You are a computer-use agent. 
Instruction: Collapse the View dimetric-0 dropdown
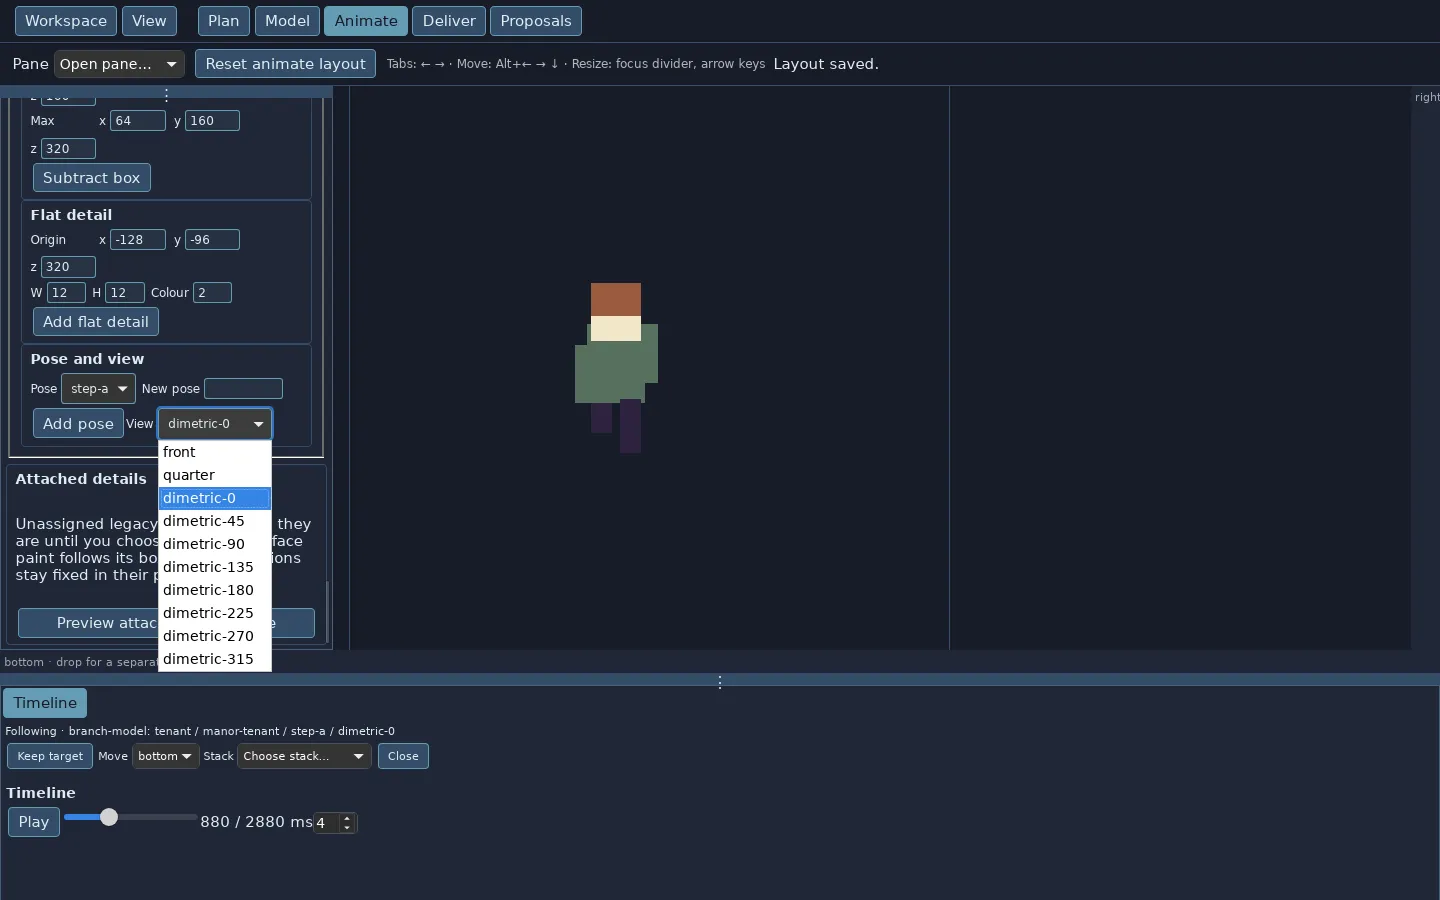coord(215,424)
